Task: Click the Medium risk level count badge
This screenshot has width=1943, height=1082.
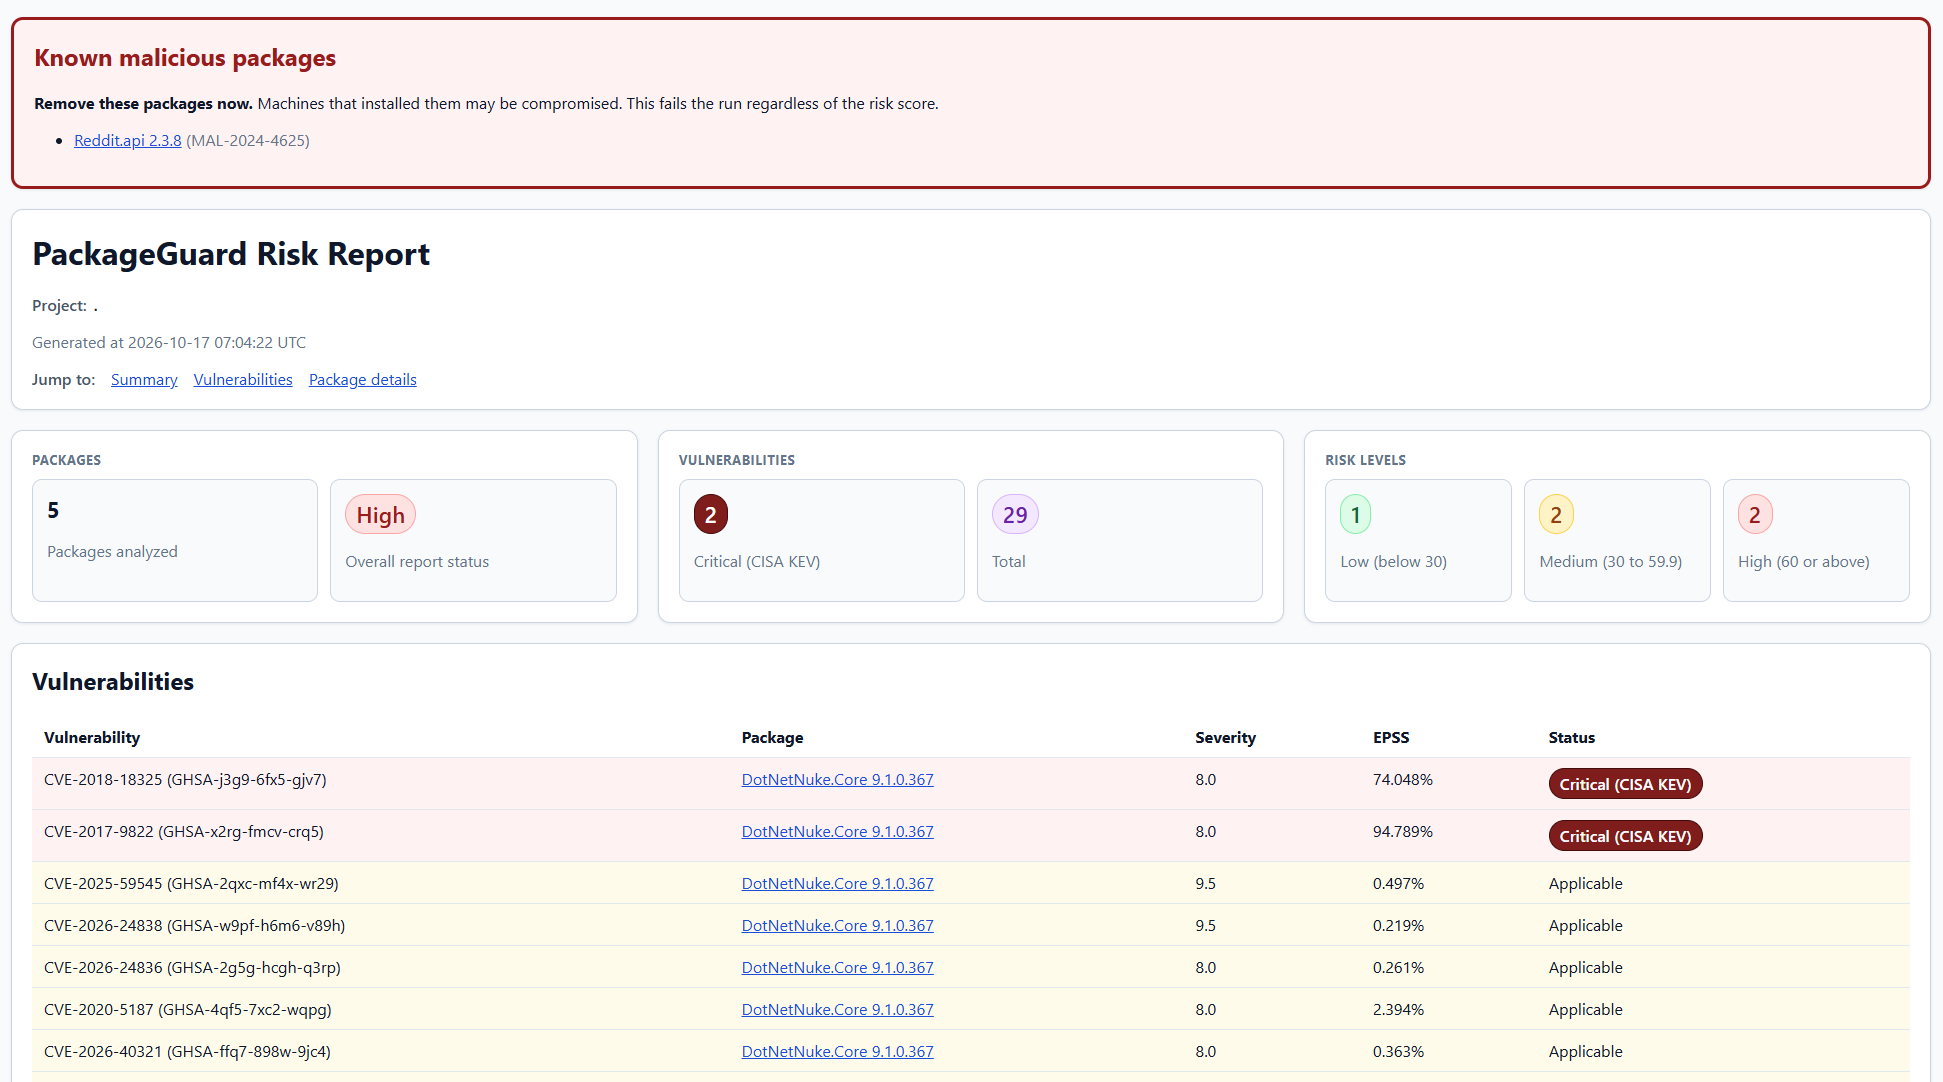Action: point(1556,515)
